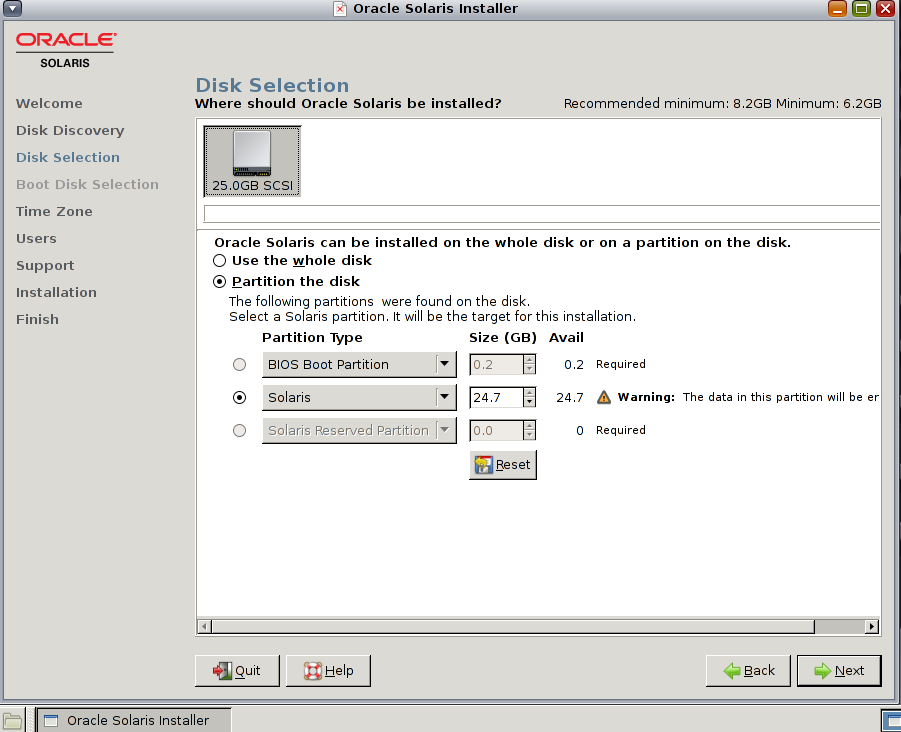
Task: Select Finish step in sidebar
Action: coord(37,319)
